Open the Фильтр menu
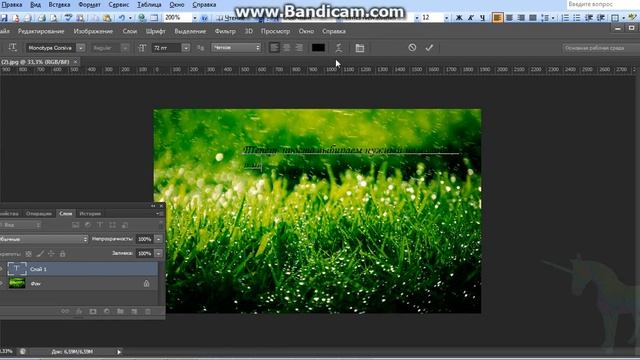The image size is (640, 360). click(225, 31)
